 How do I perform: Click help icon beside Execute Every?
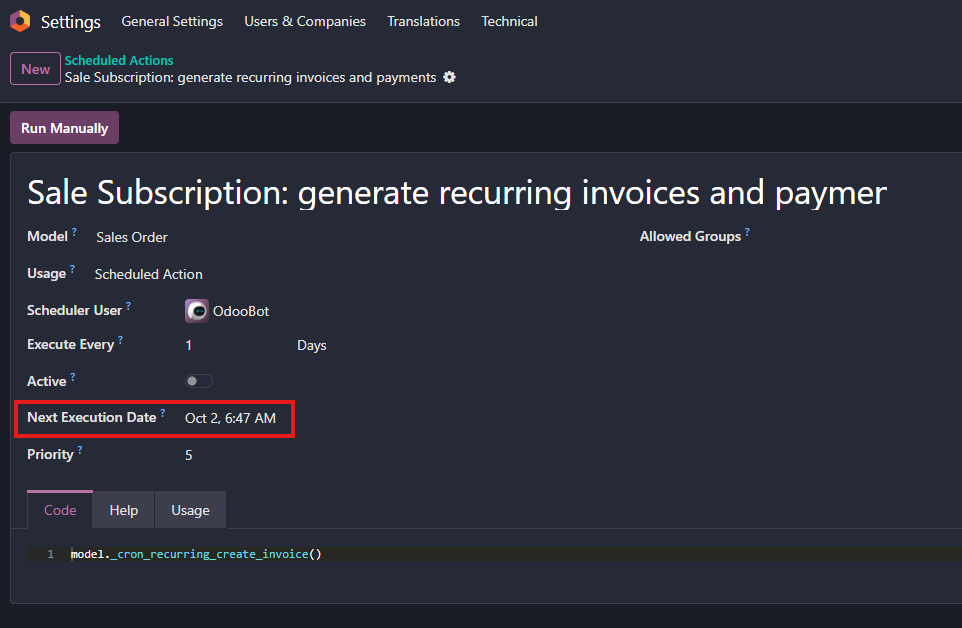point(120,341)
